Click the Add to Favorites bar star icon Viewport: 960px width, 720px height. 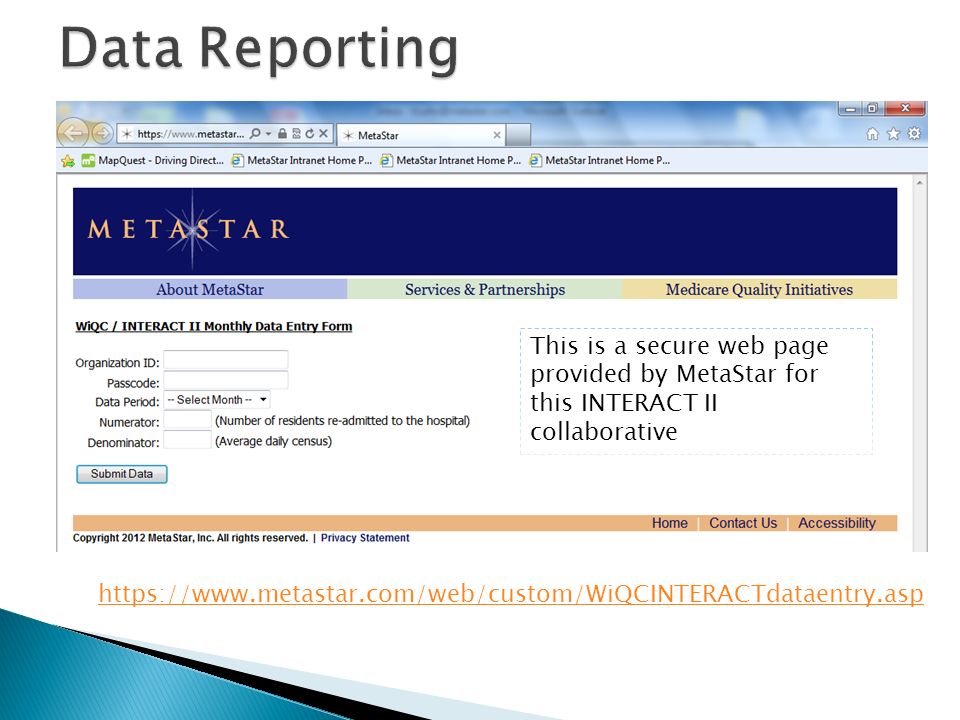pos(68,161)
